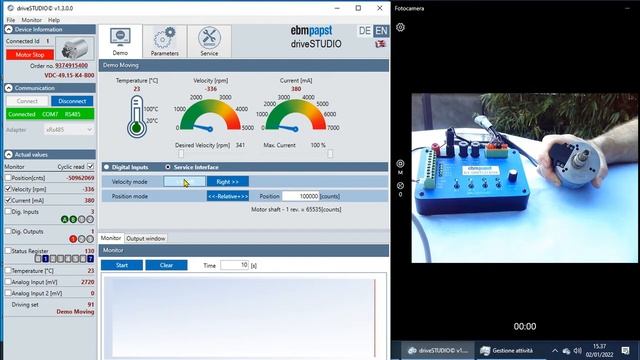Toggle the Analog Input [mV] checkbox
640x360 pixels.
pyautogui.click(x=8, y=282)
